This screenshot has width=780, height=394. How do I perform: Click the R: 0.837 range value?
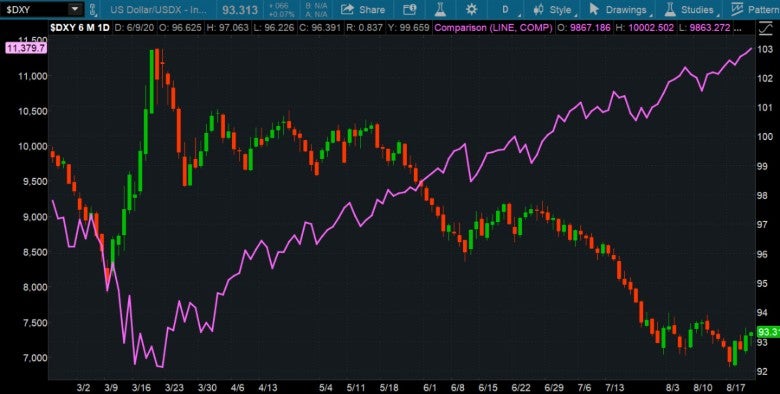365,28
